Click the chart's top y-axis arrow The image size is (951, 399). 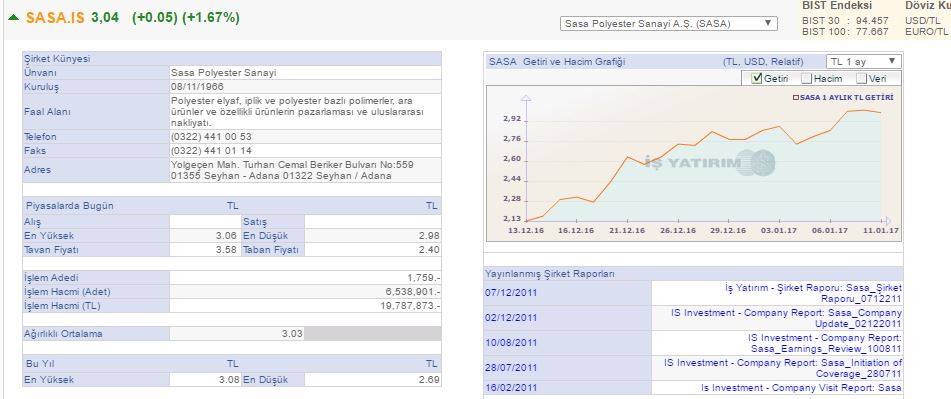point(526,98)
